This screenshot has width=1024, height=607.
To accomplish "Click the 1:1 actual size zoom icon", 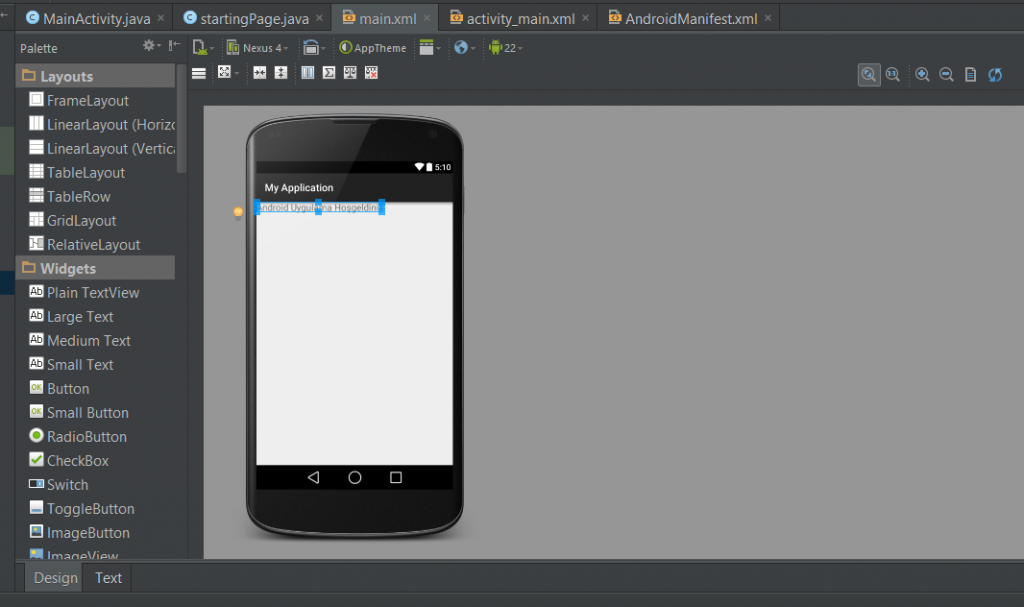I will pyautogui.click(x=892, y=74).
